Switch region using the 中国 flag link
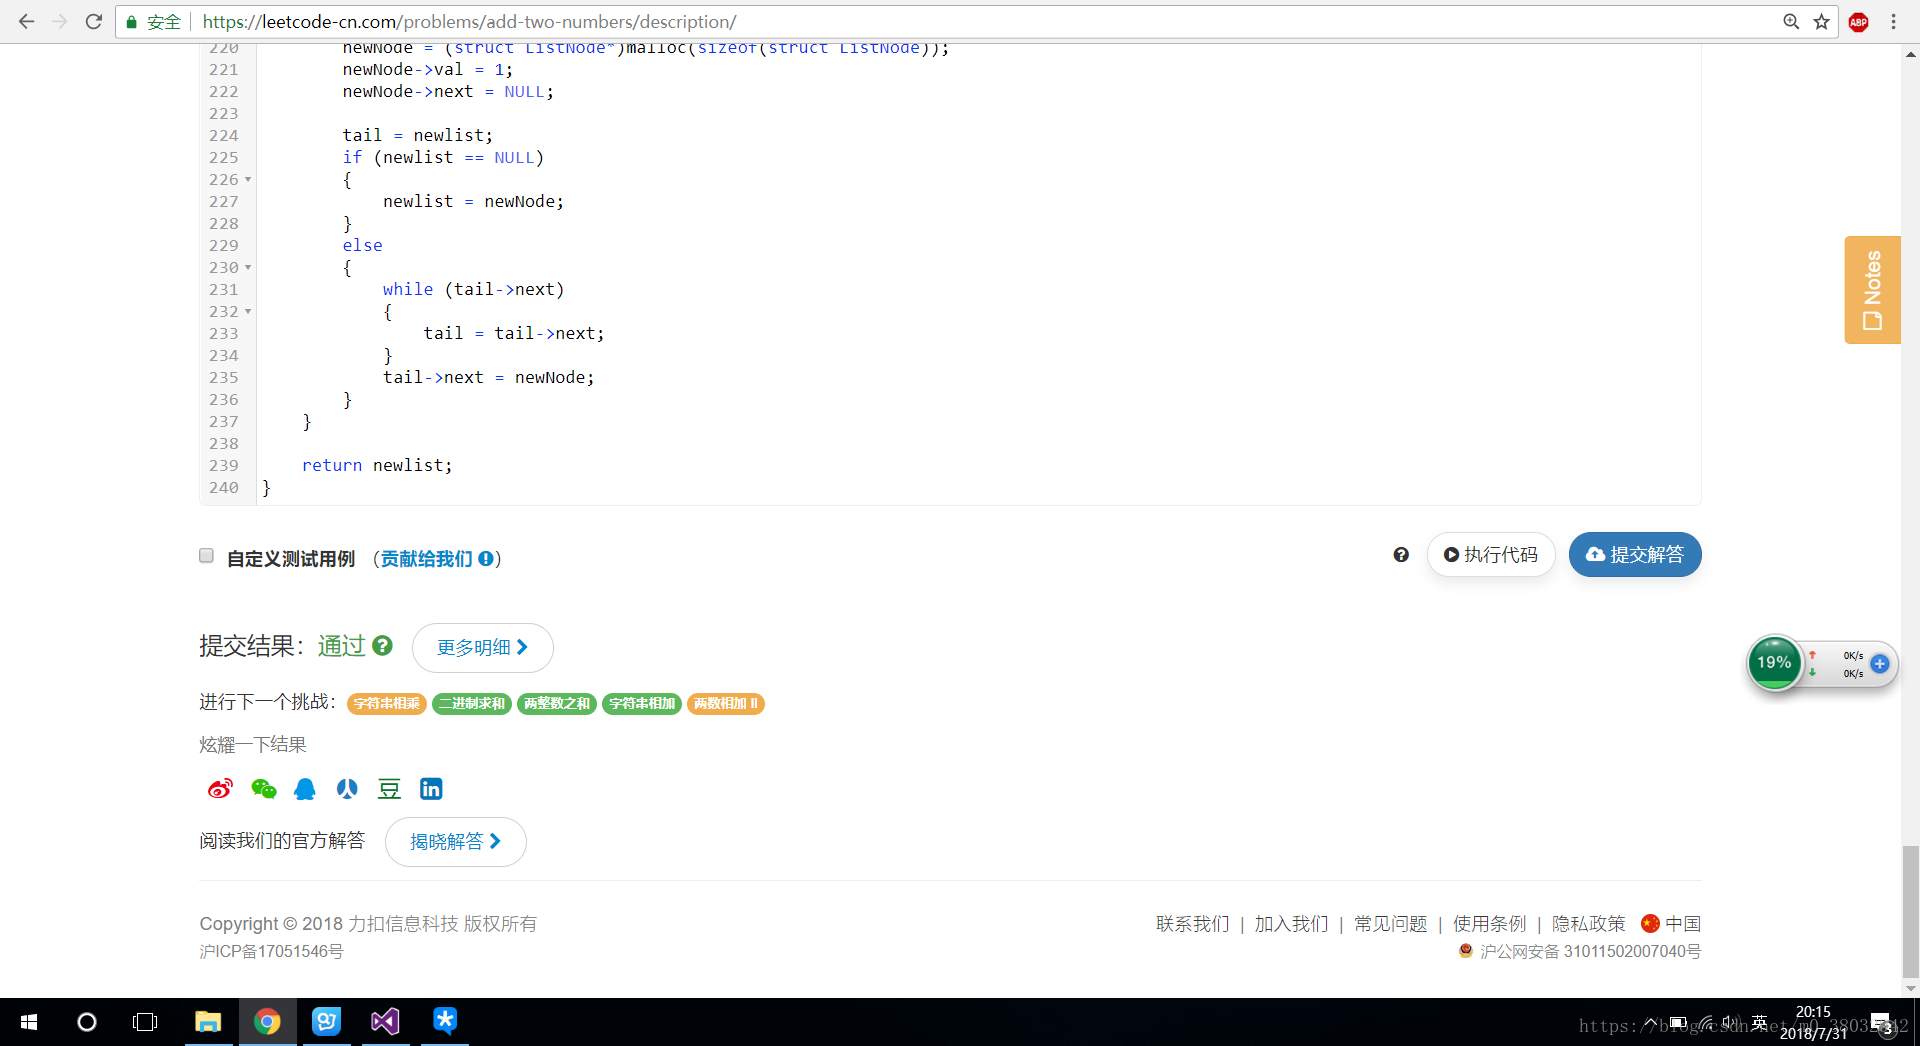Image resolution: width=1920 pixels, height=1046 pixels. [1671, 924]
